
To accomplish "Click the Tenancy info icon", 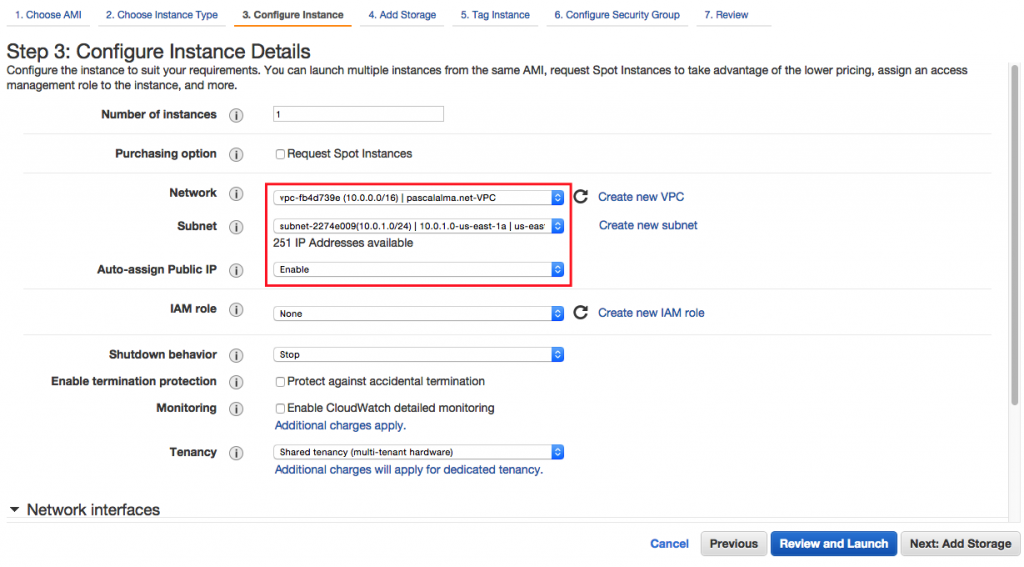I will click(x=237, y=453).
